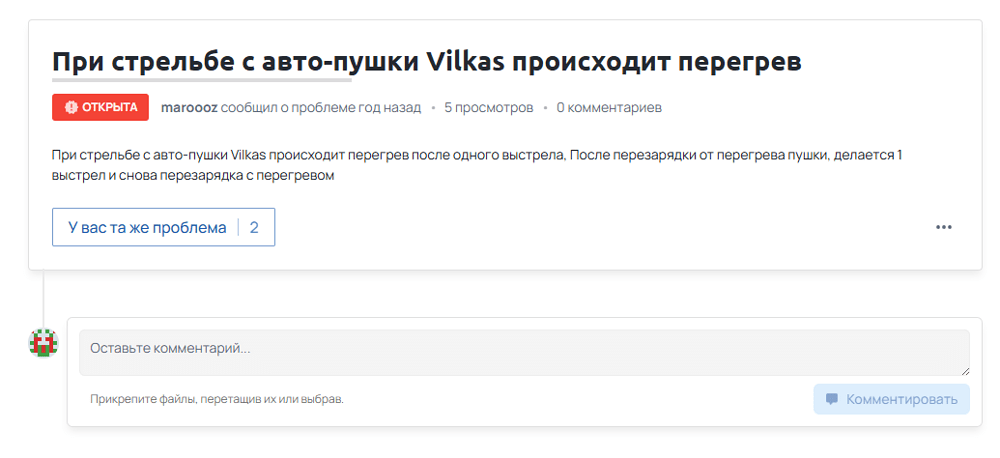
Task: Open the three-dots more options menu
Action: coord(943,227)
